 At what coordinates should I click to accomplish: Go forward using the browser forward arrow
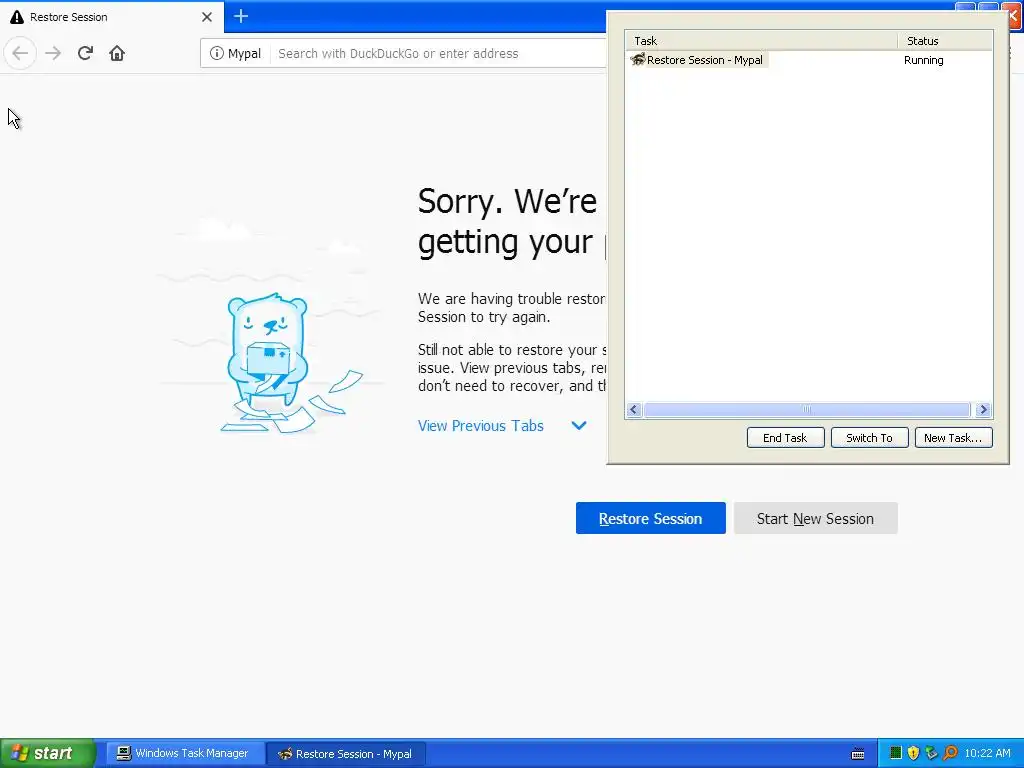click(53, 53)
